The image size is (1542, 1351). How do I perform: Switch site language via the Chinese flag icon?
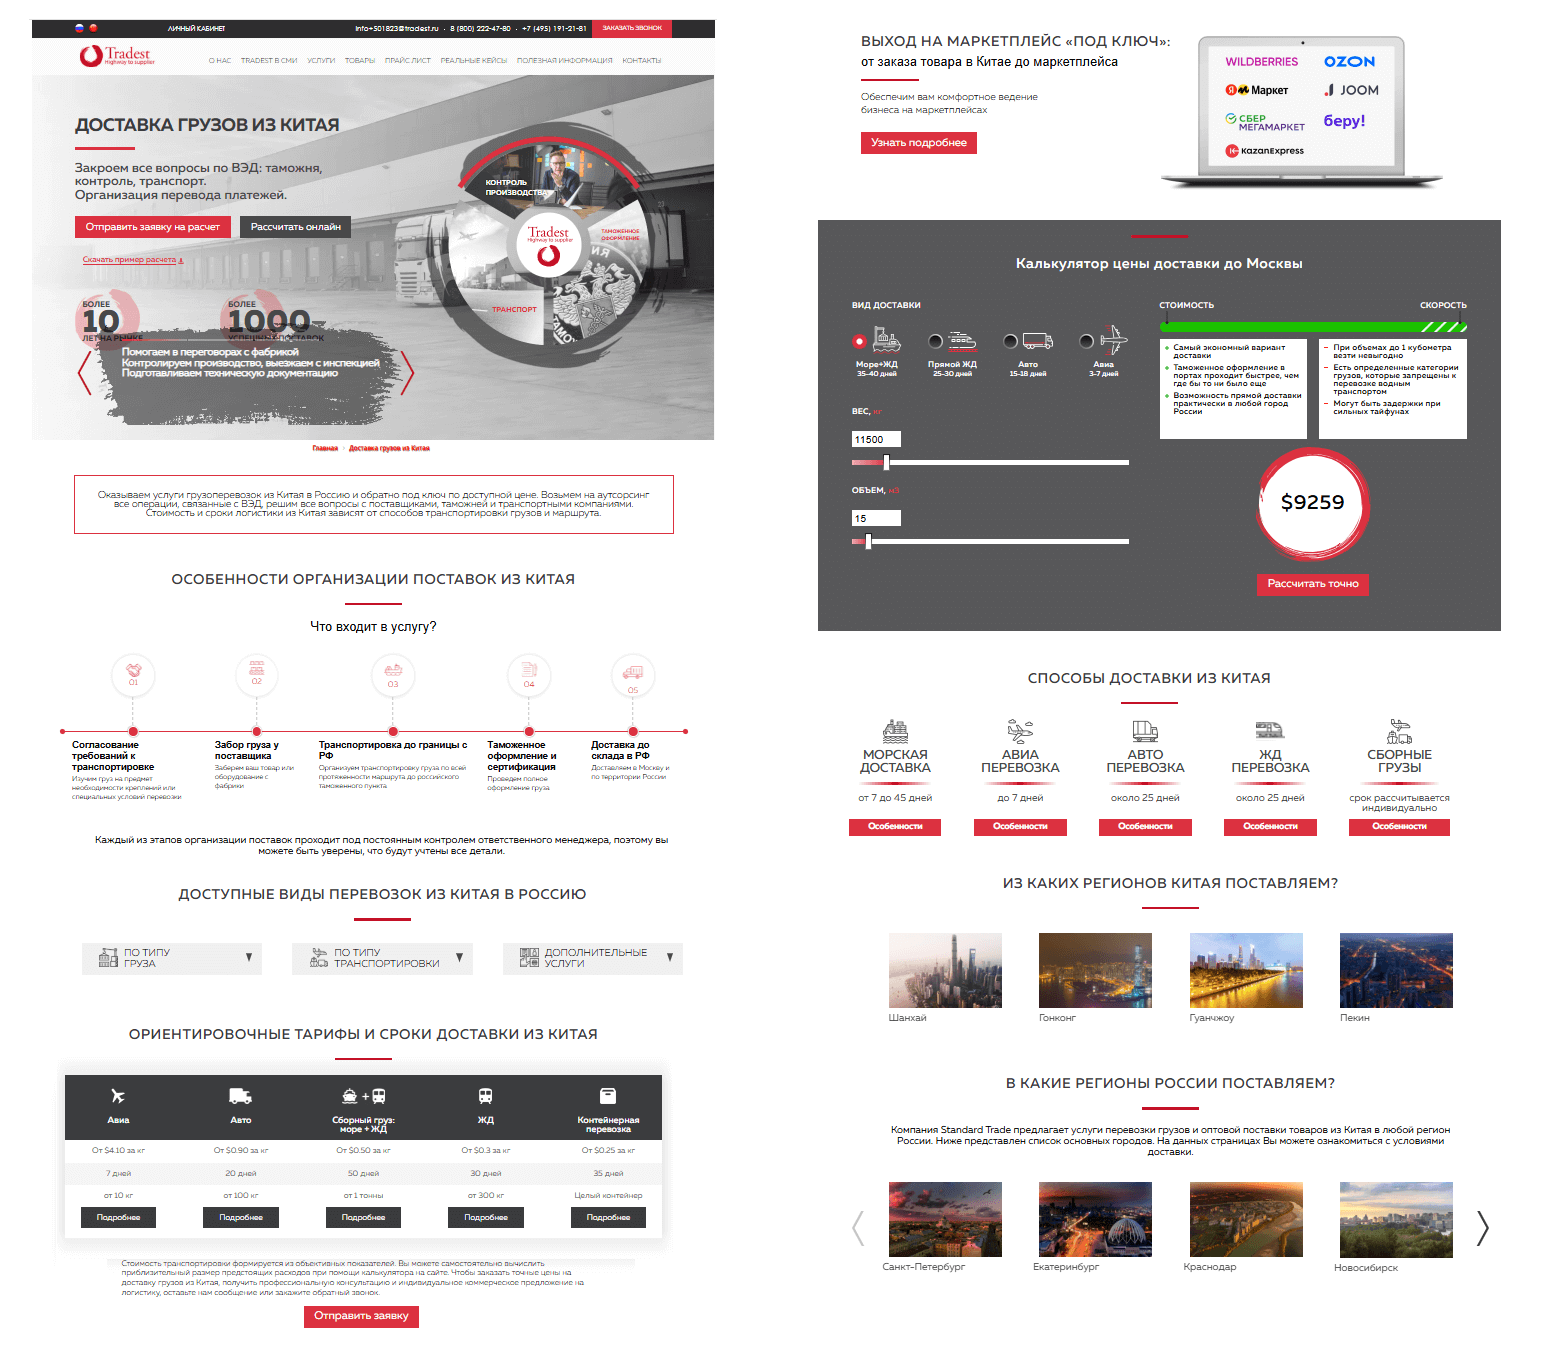[93, 28]
